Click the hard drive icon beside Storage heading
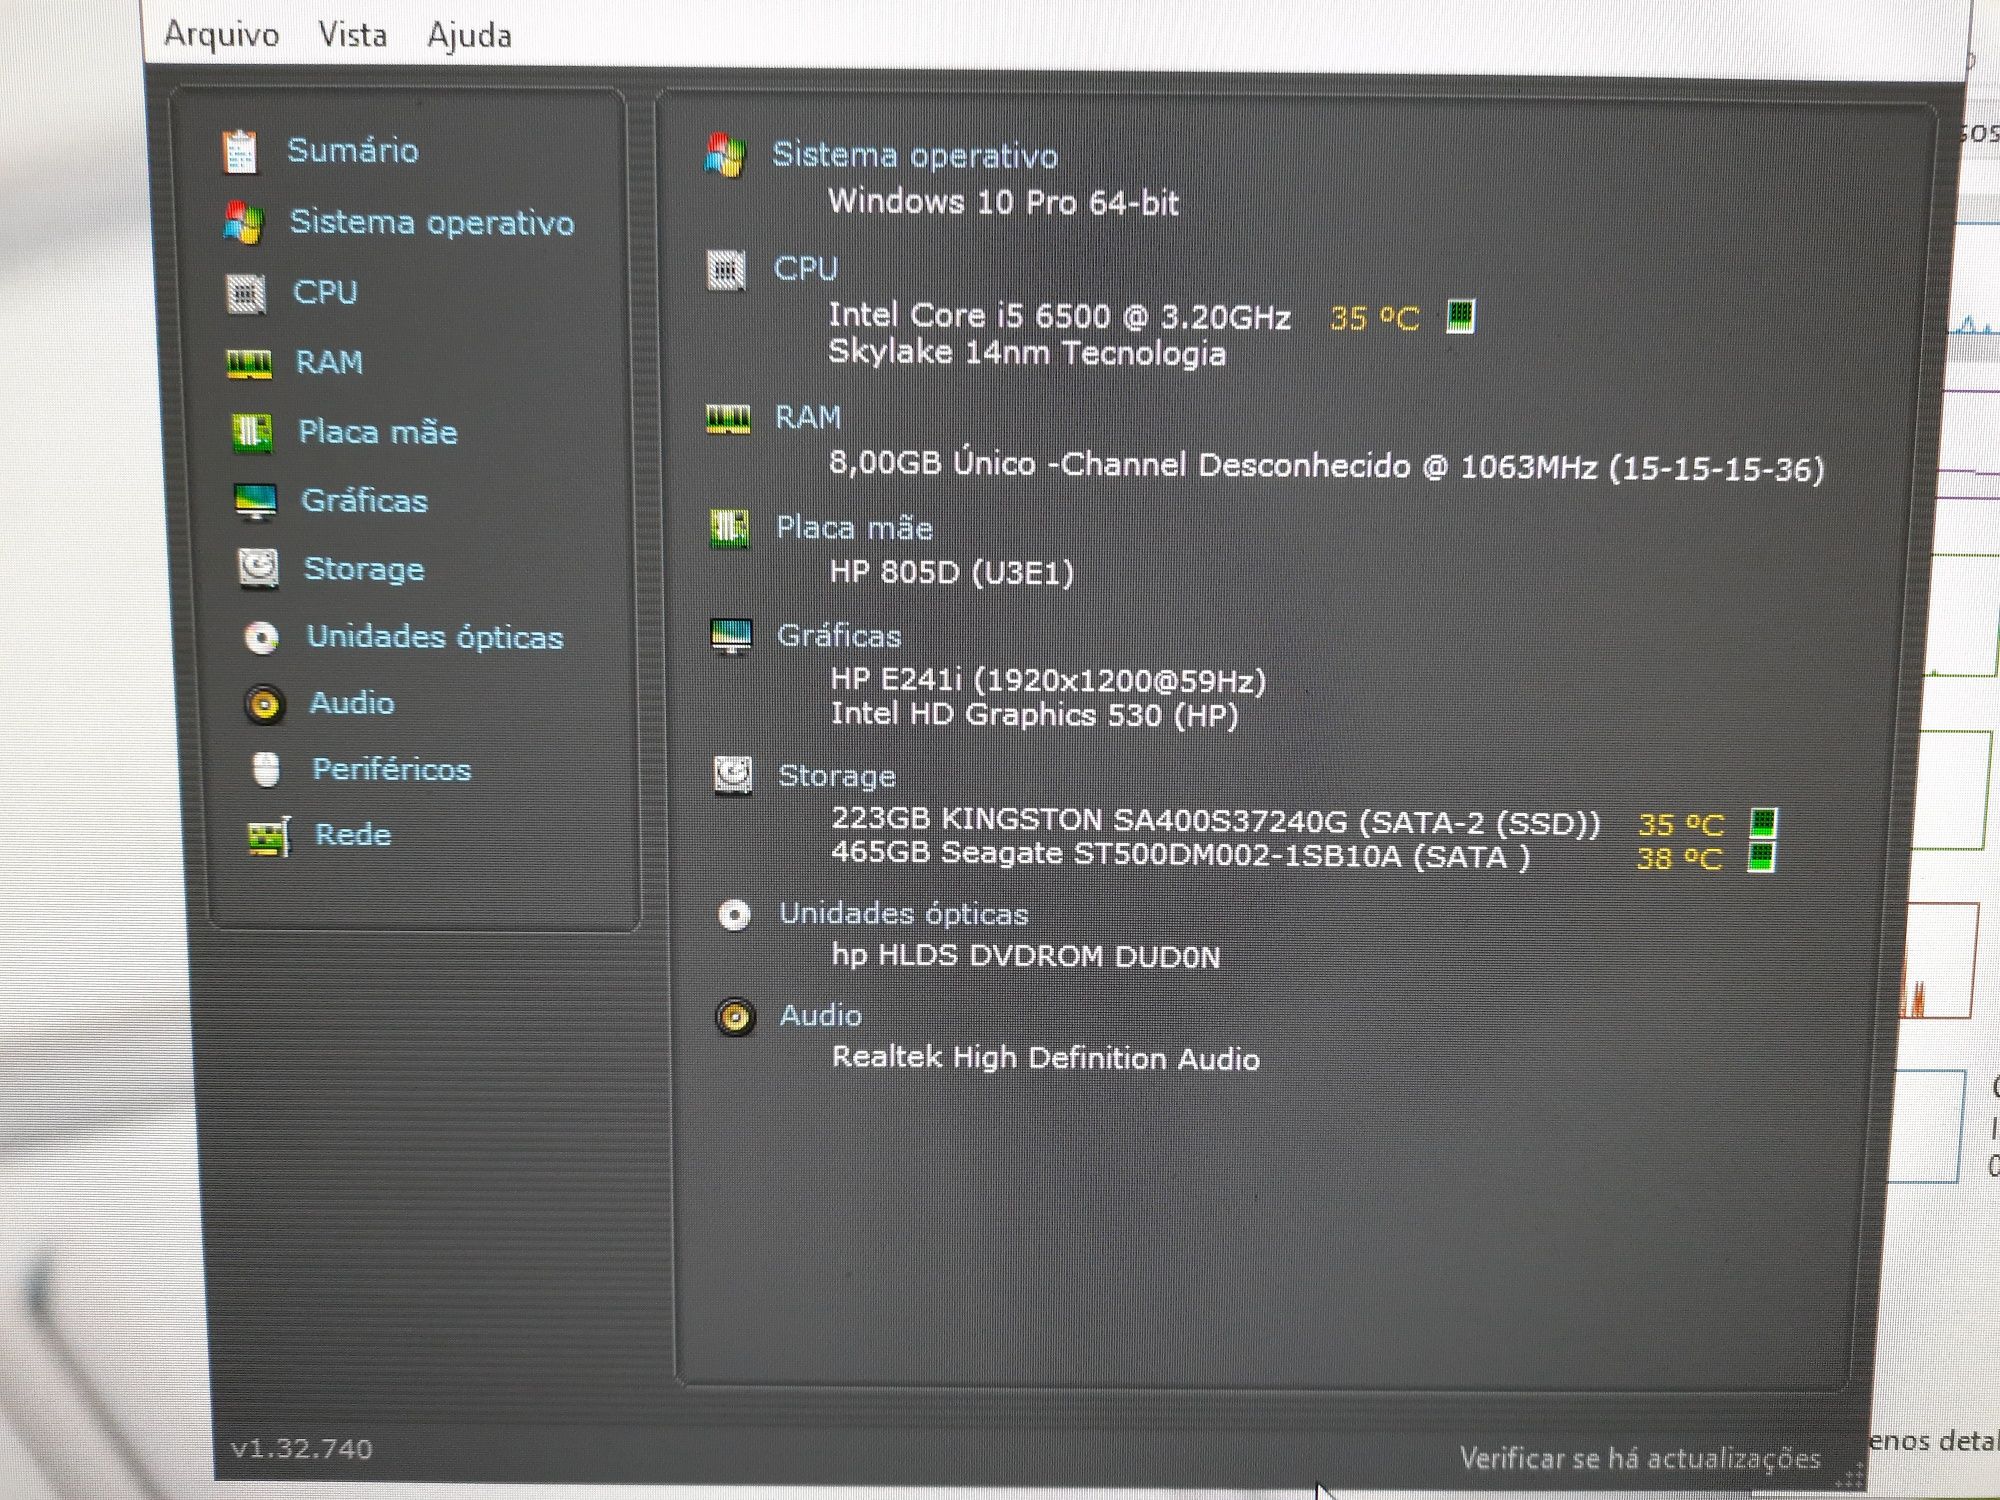 click(x=733, y=775)
